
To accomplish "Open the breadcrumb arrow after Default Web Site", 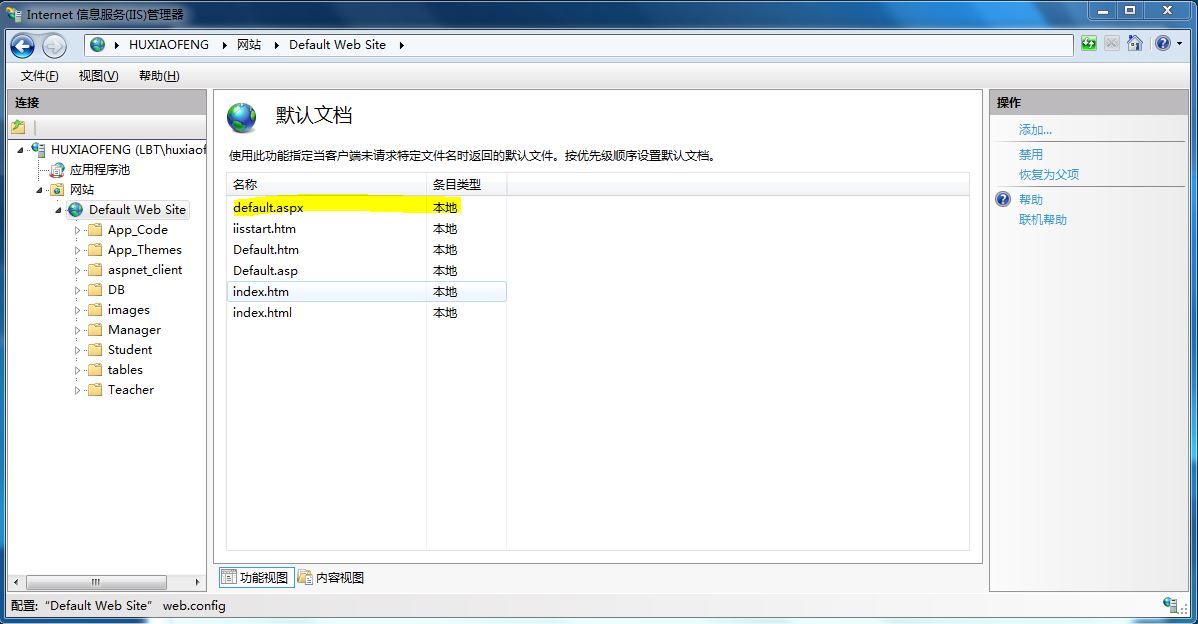I will click(x=400, y=44).
